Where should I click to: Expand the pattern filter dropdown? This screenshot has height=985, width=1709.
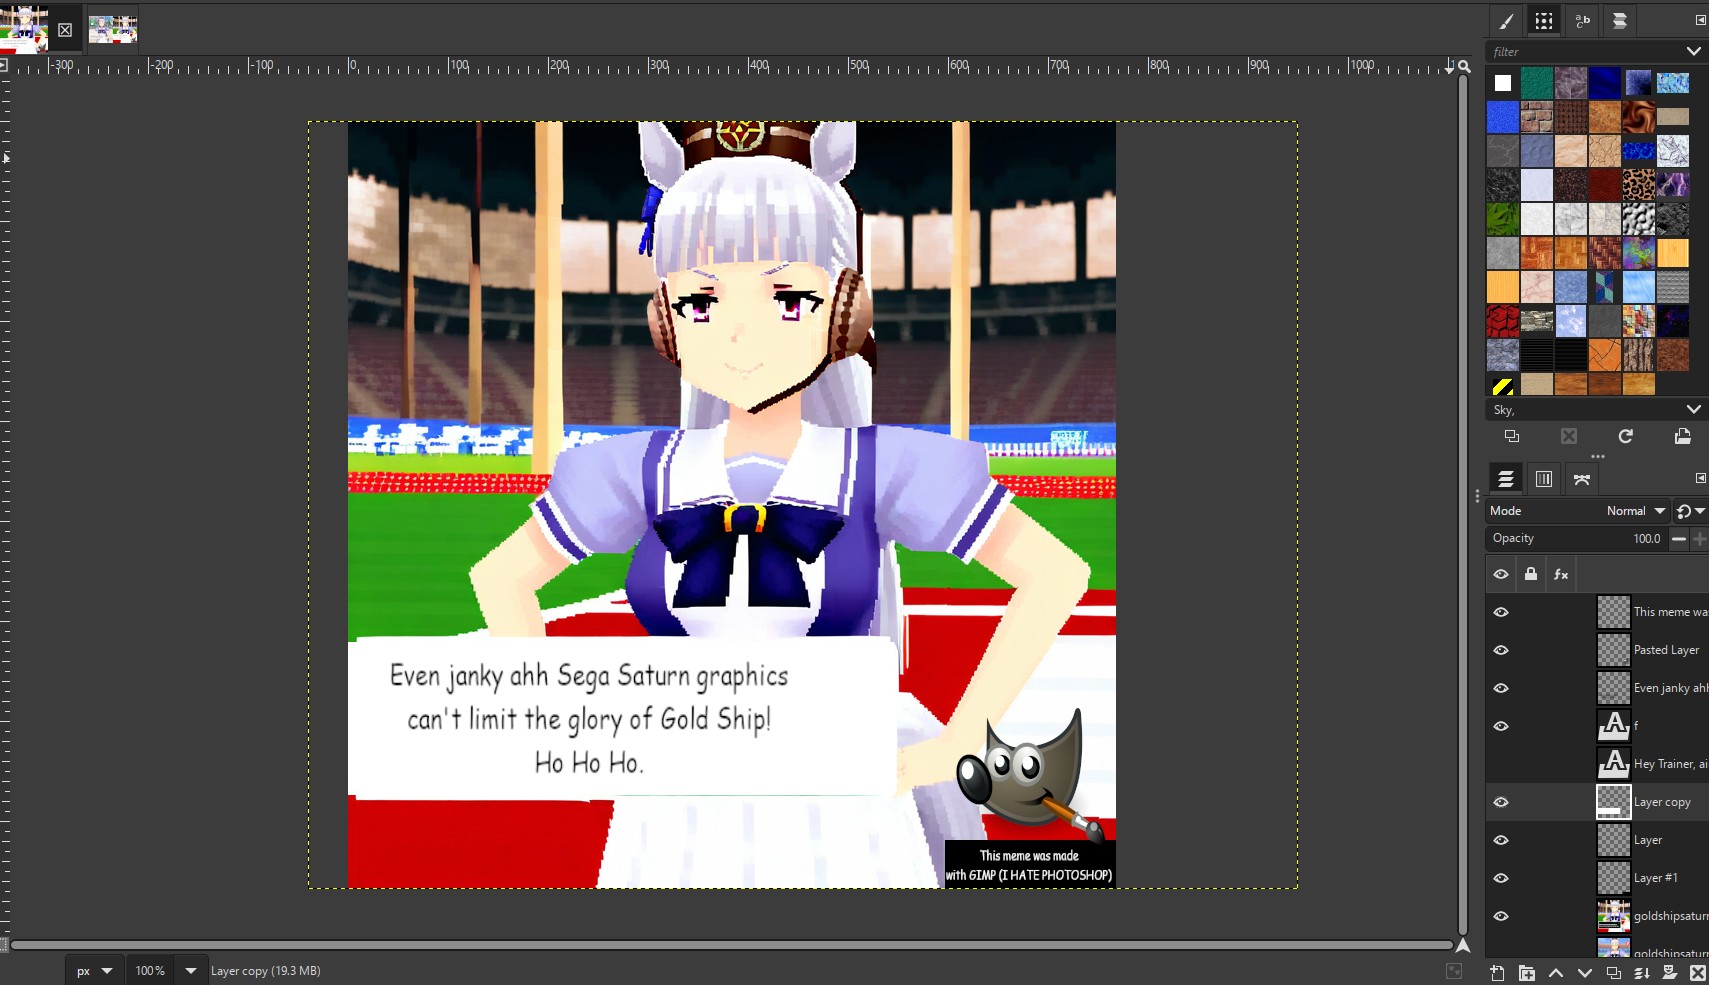1693,51
